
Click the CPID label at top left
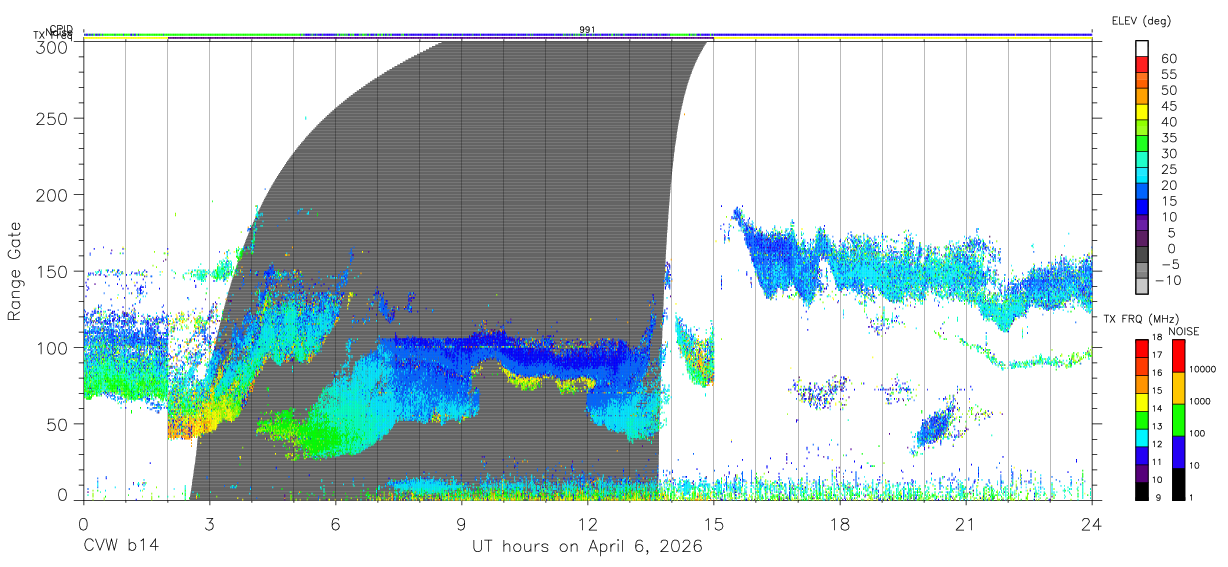61,29
